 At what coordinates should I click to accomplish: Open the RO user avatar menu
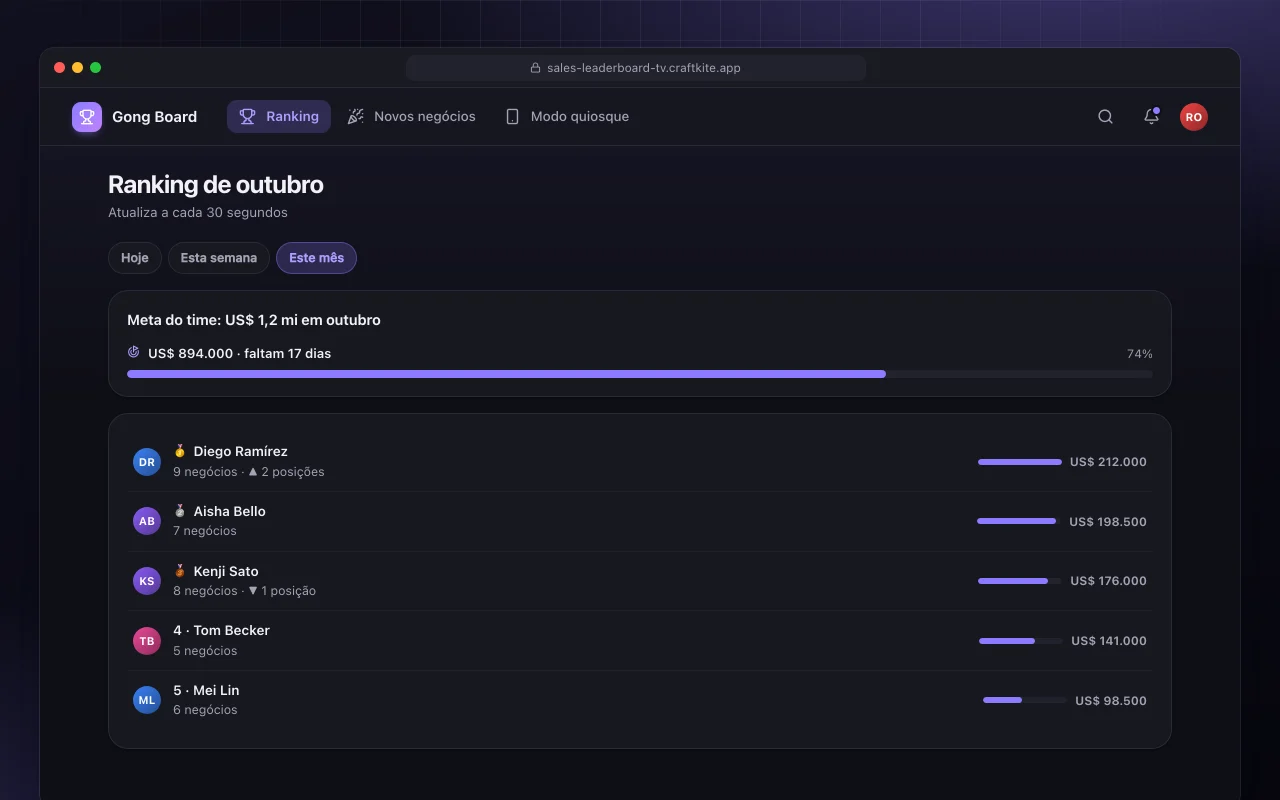[x=1193, y=117]
